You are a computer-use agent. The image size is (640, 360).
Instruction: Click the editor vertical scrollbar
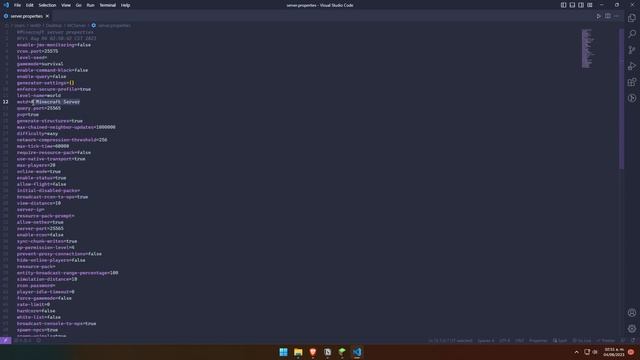tap(622, 98)
